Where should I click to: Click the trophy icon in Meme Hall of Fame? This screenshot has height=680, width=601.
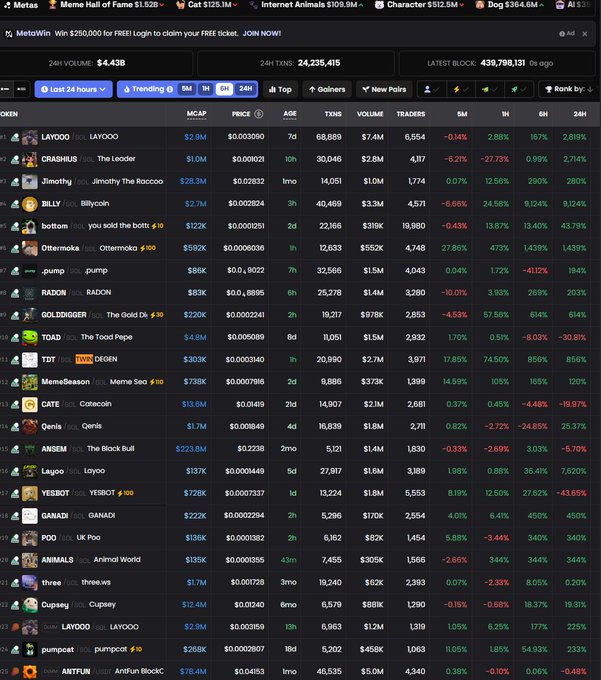[x=52, y=5]
